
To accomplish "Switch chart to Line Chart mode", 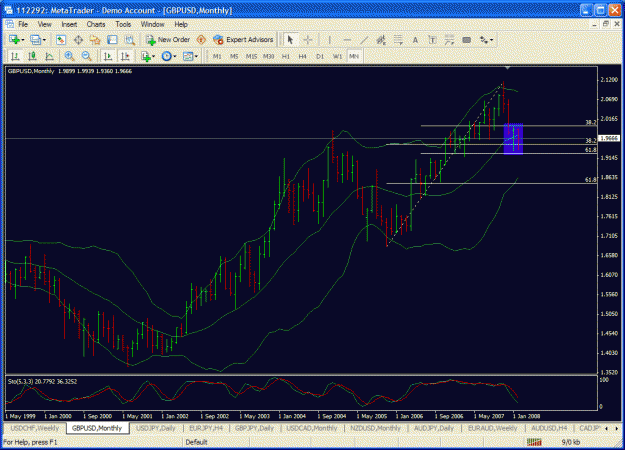I will click(x=49, y=56).
